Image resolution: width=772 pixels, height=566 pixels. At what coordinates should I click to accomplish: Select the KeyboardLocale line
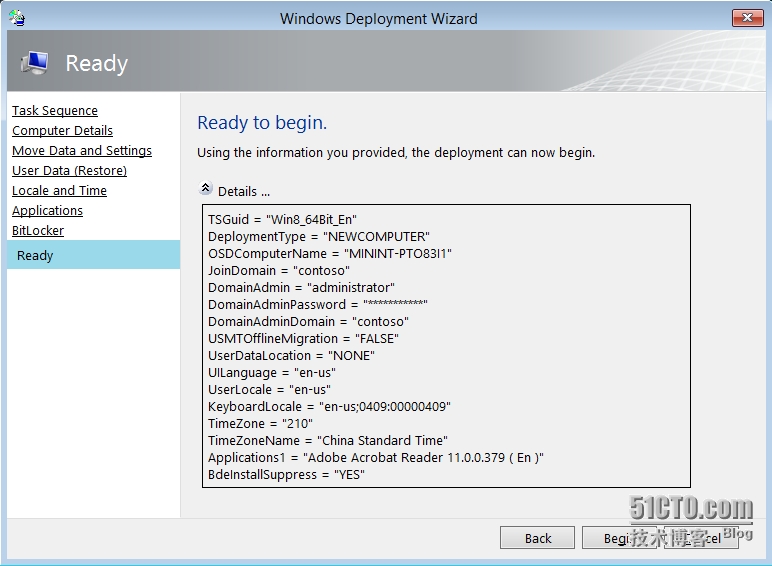click(329, 407)
